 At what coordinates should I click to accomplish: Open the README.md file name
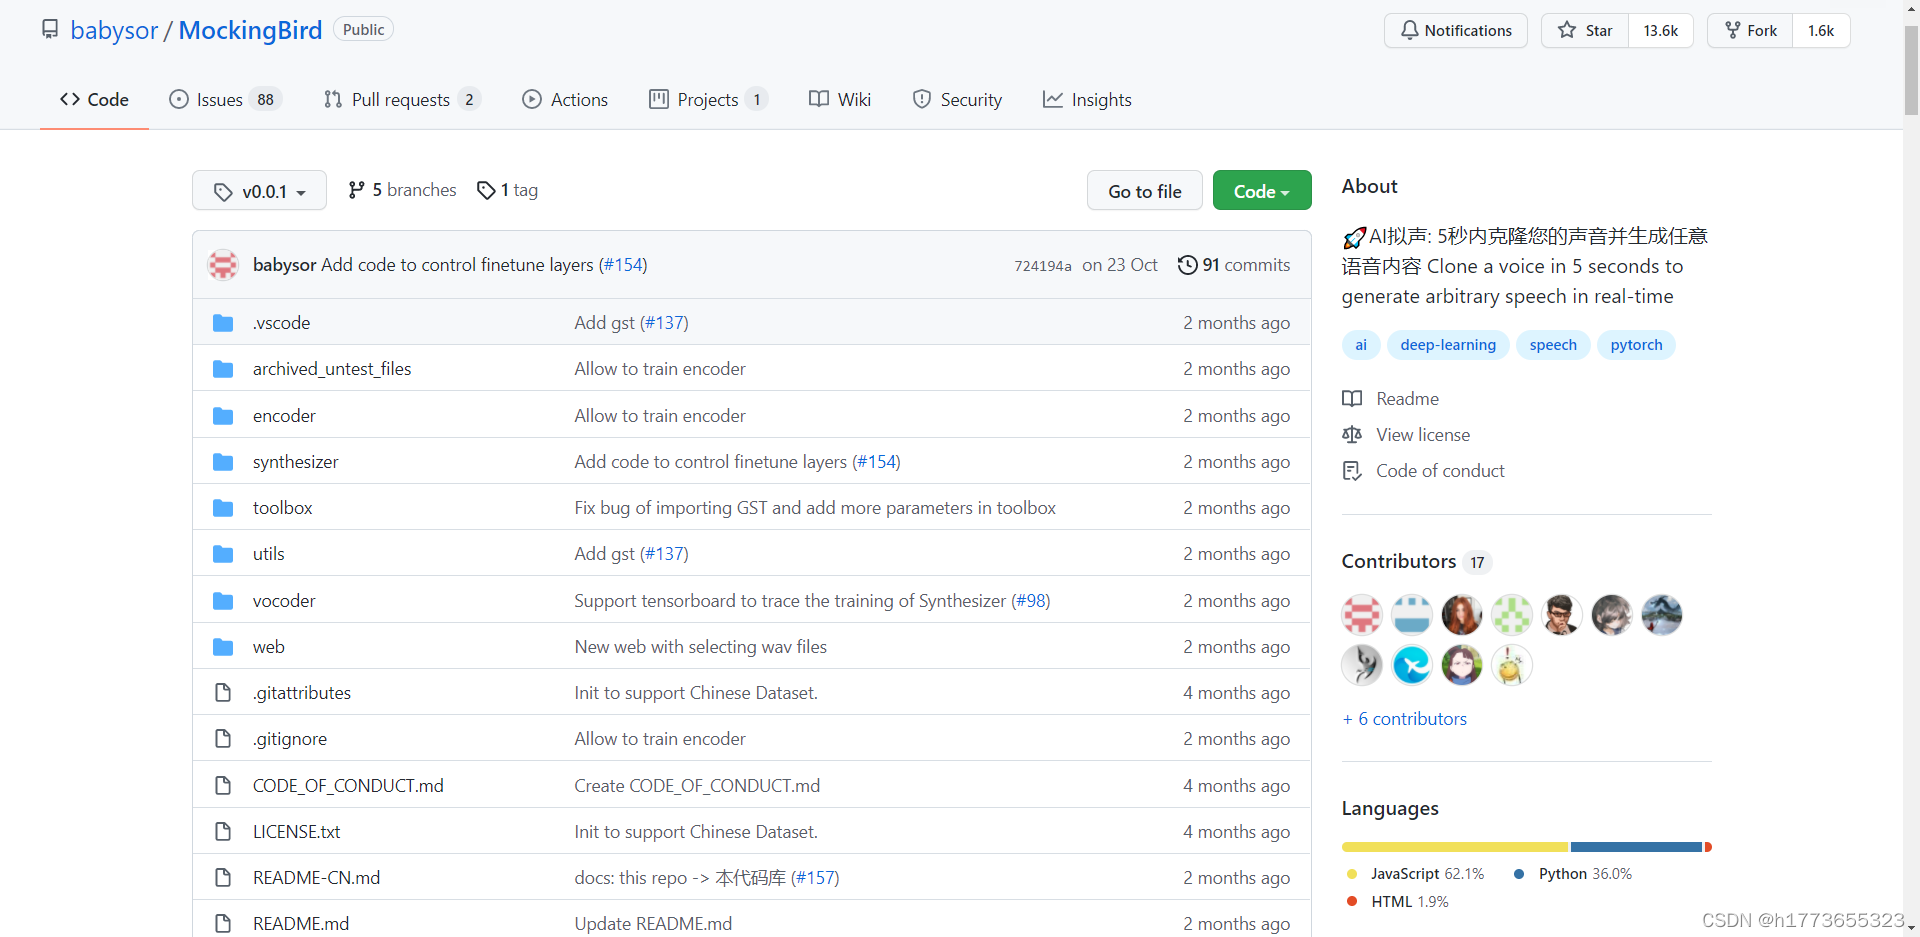coord(301,924)
